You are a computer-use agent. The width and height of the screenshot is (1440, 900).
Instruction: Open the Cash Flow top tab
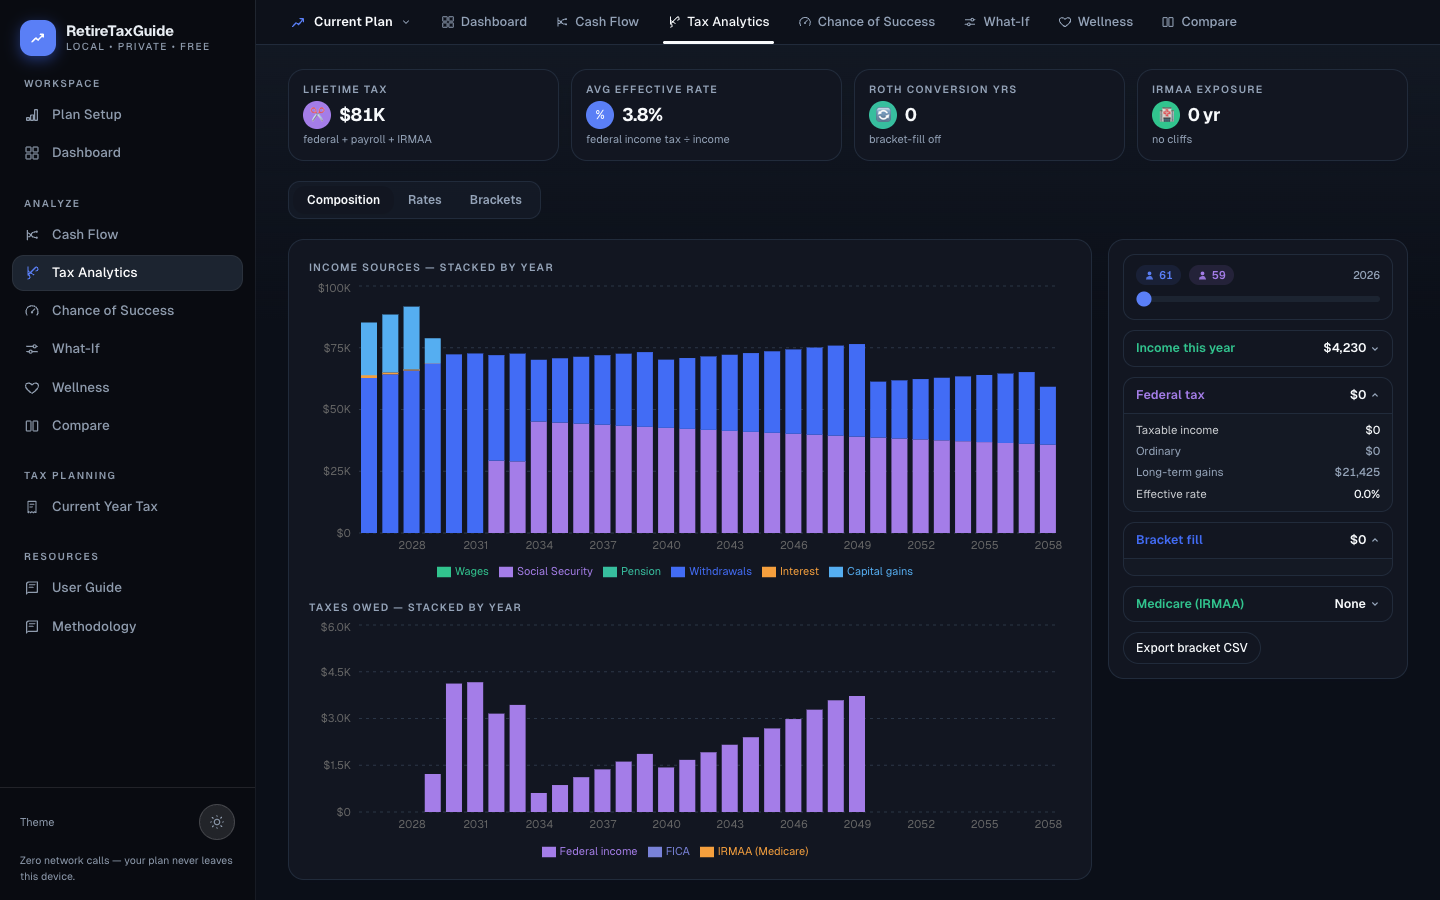tap(597, 22)
